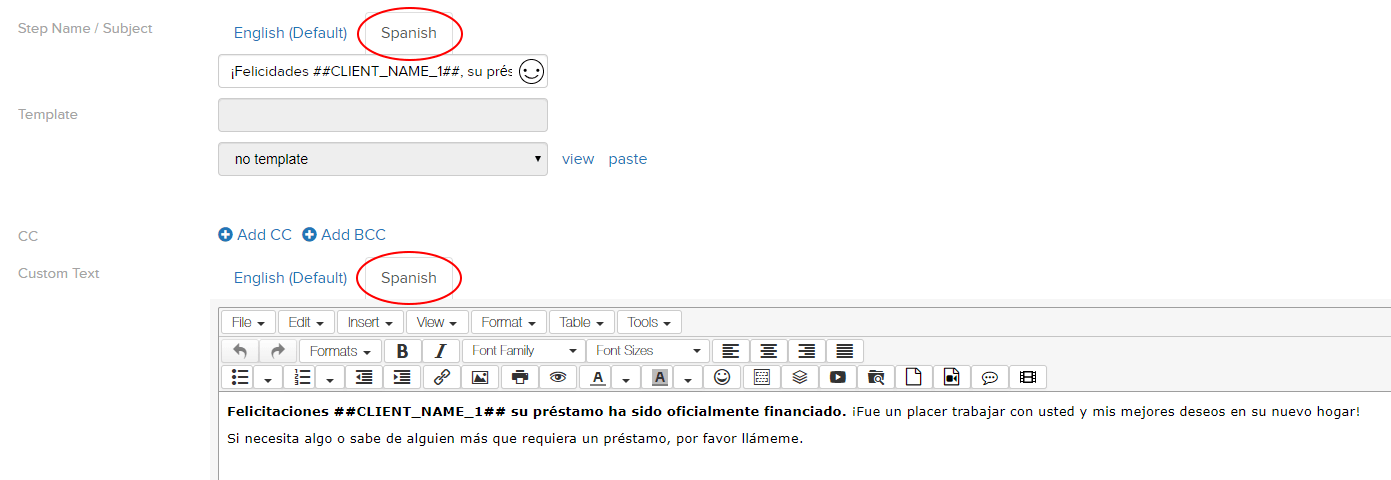The width and height of the screenshot is (1391, 480).
Task: Toggle italic formatting in the editor
Action: tap(440, 351)
